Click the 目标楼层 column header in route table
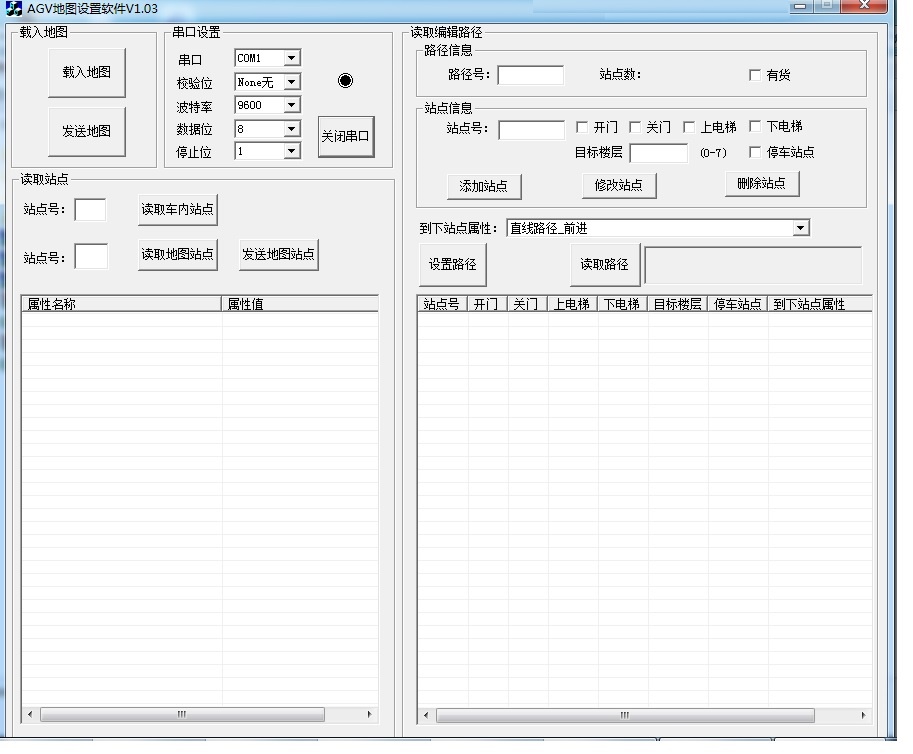913x754 pixels. [x=677, y=304]
